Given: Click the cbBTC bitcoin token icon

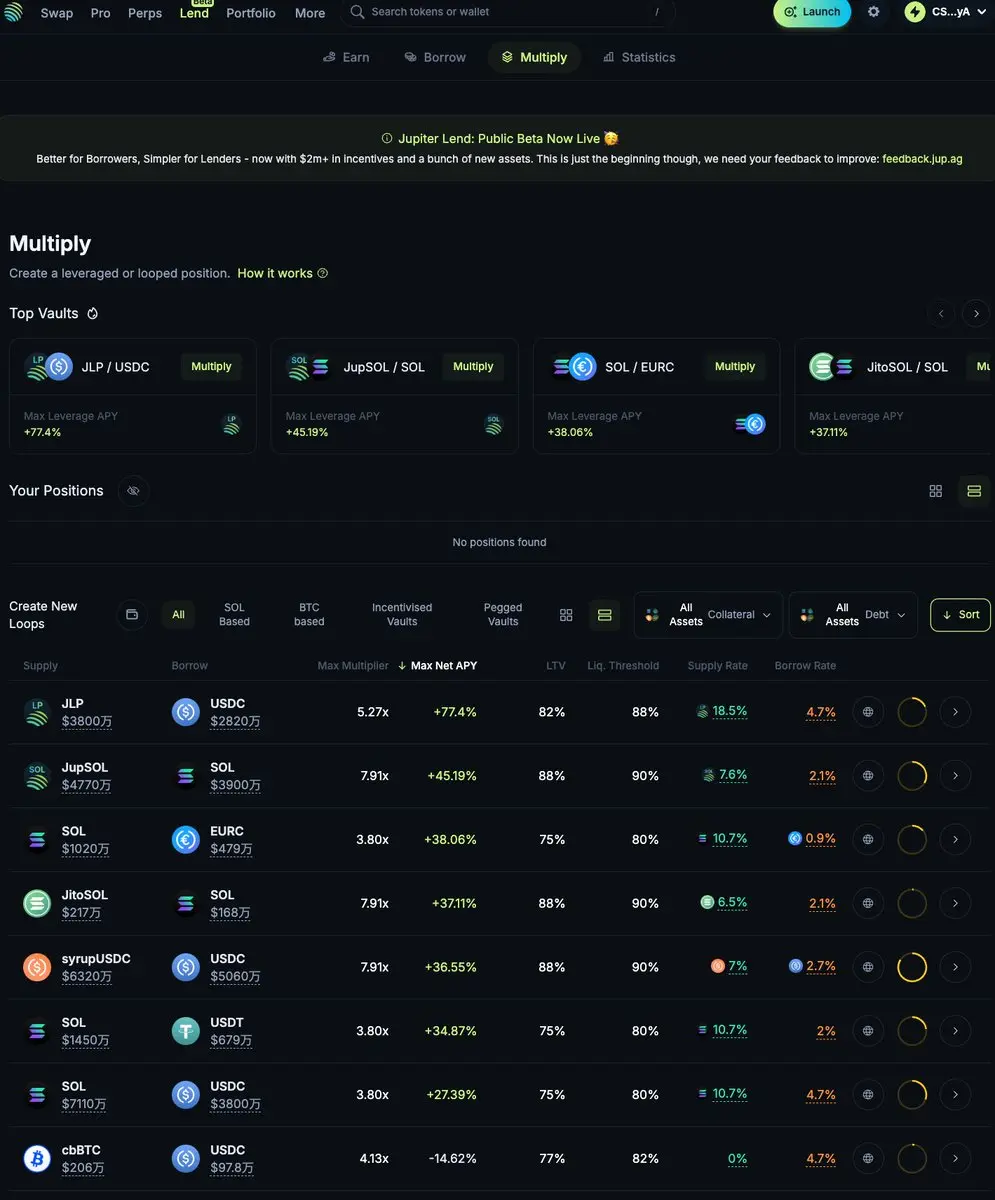Looking at the screenshot, I should coord(37,1158).
